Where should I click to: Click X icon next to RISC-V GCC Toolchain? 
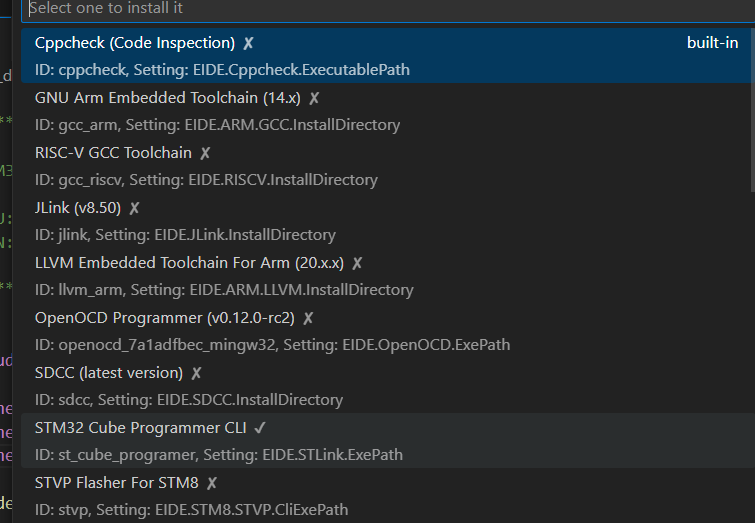205,153
